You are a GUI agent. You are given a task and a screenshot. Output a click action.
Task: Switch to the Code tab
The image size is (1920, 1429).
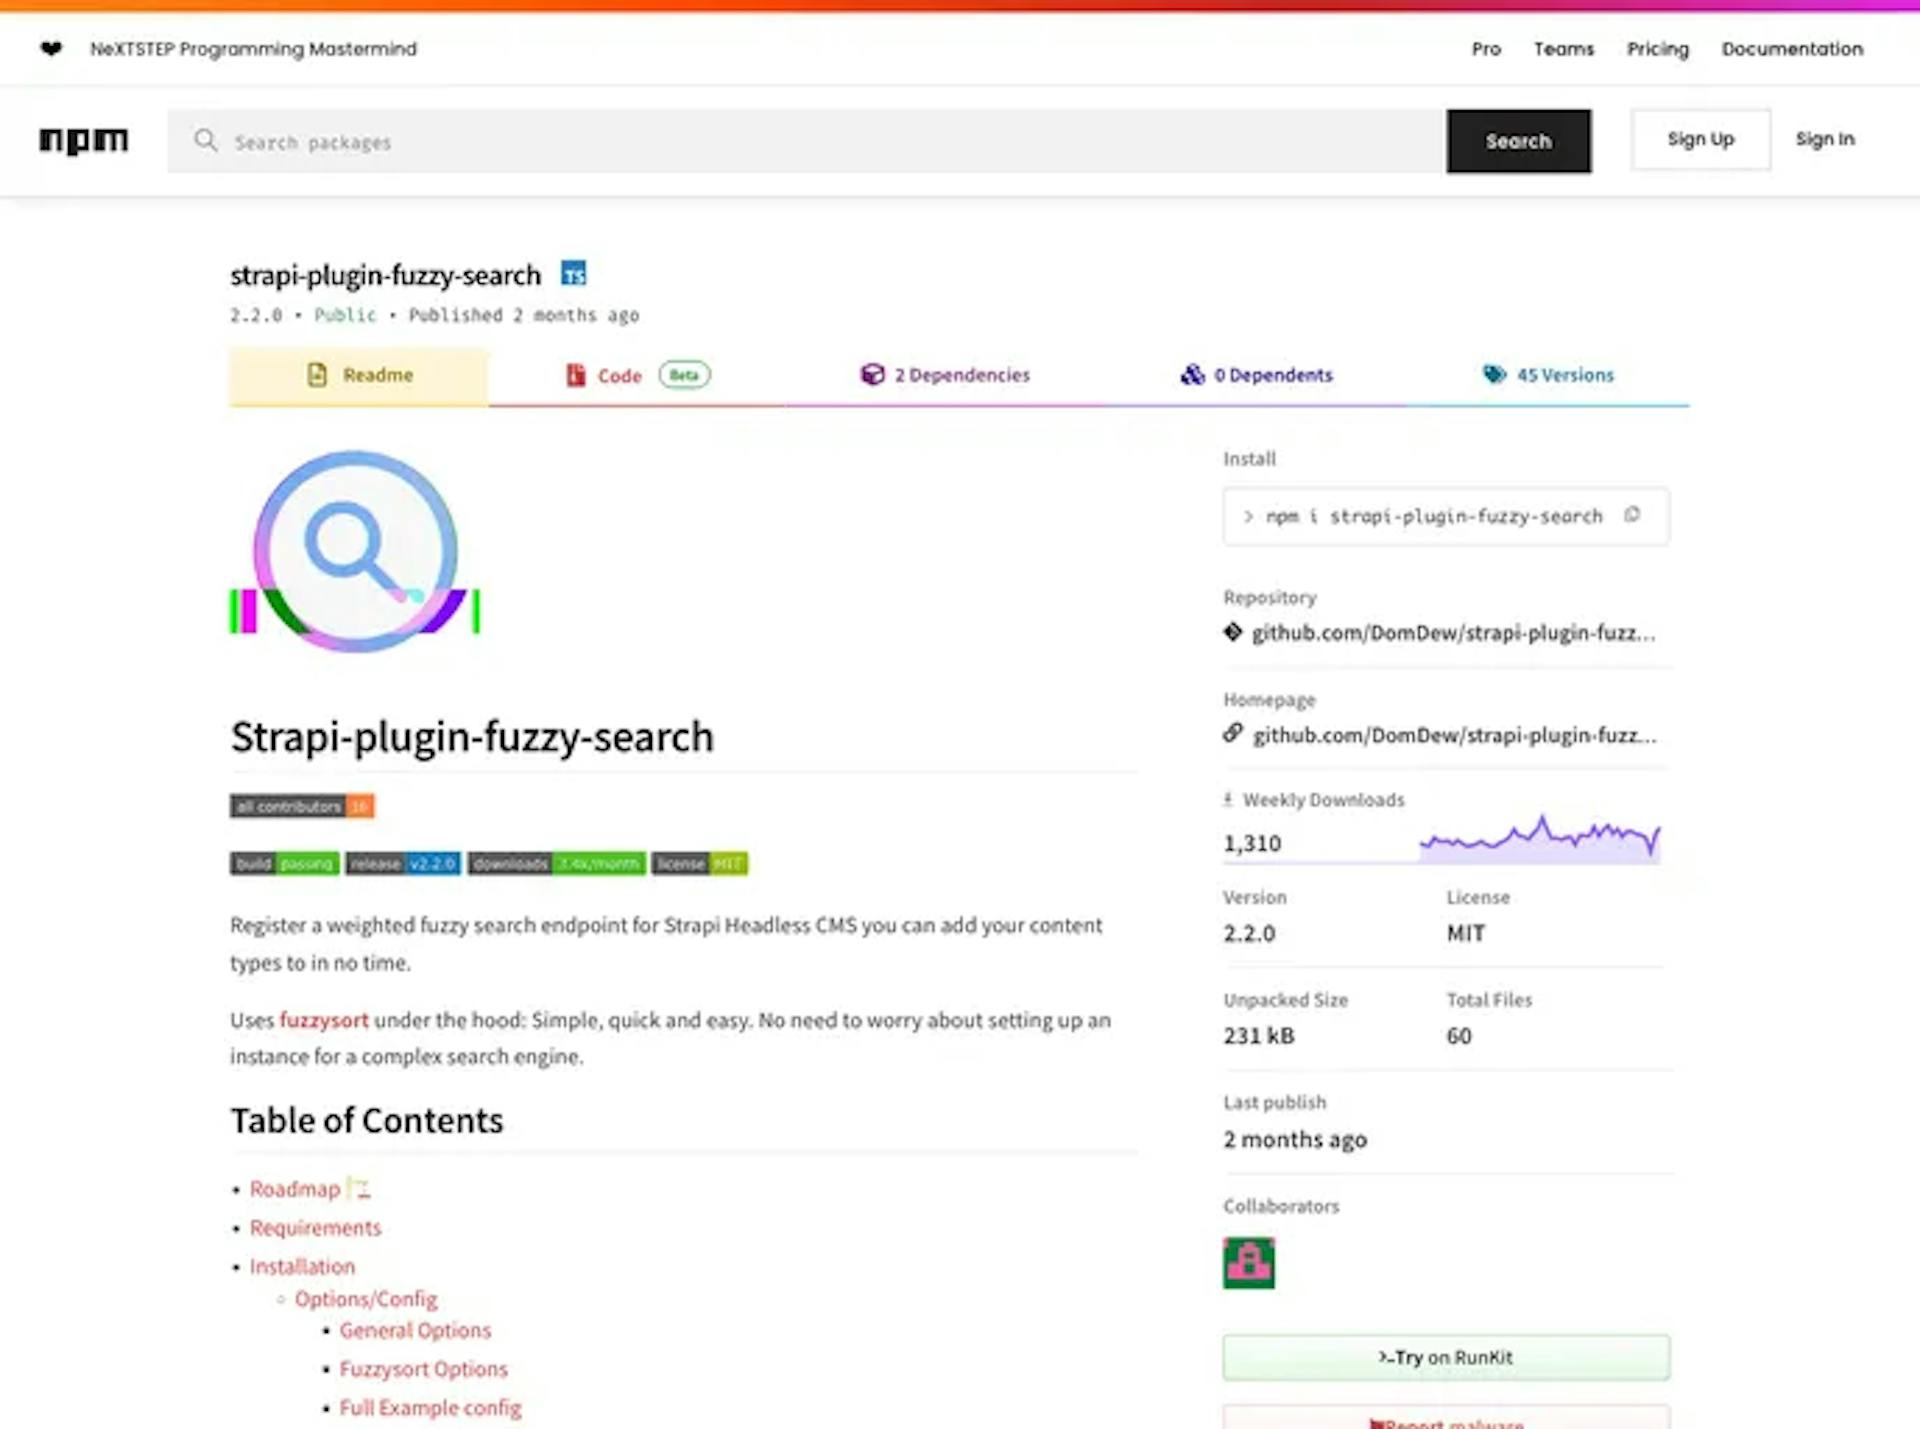point(637,375)
